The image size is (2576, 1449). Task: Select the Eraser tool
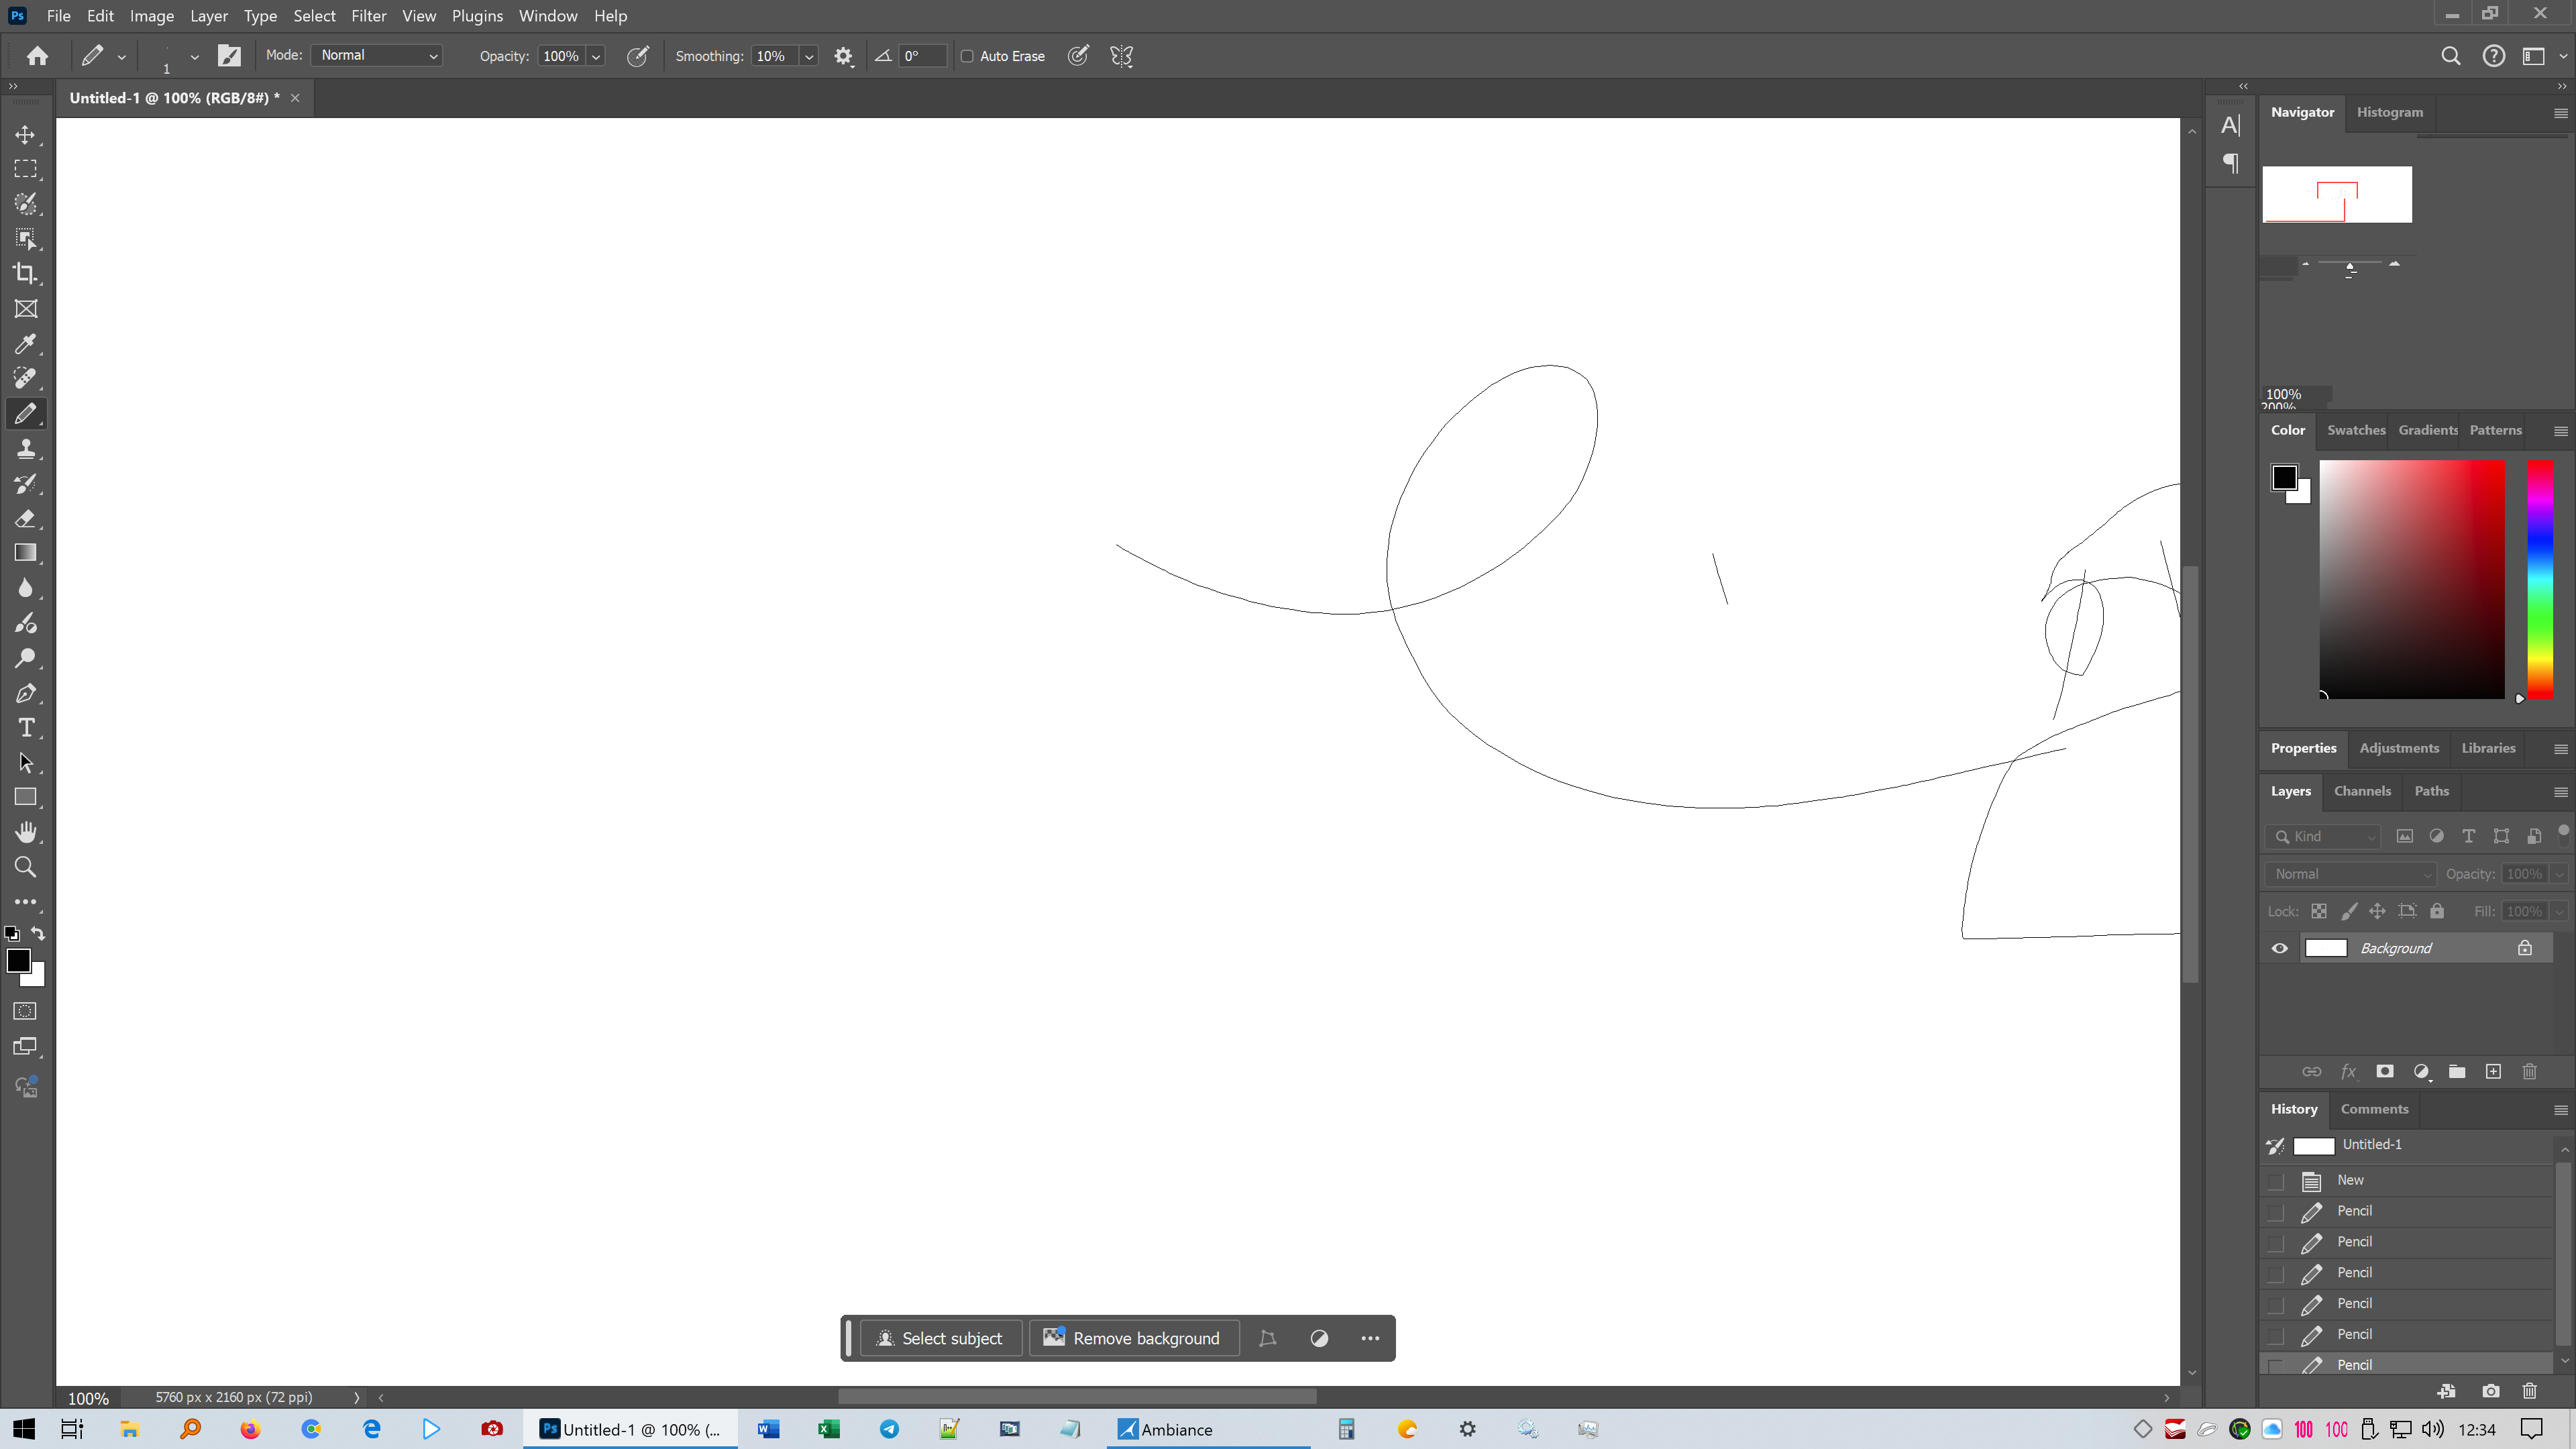click(x=25, y=518)
